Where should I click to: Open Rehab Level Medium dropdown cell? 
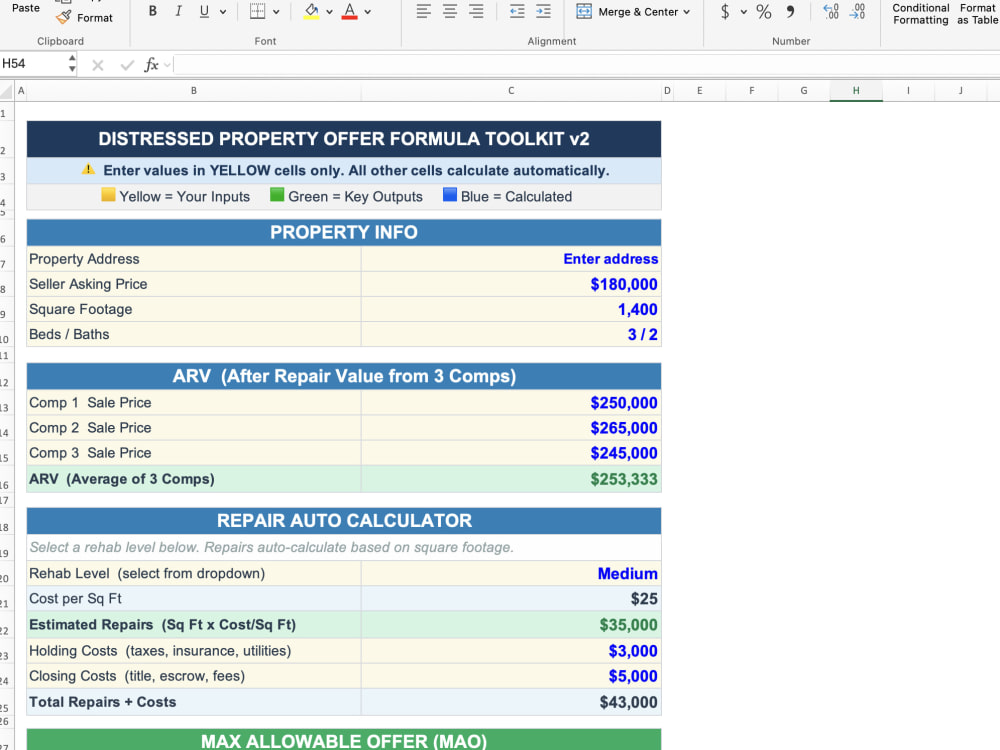[x=511, y=573]
